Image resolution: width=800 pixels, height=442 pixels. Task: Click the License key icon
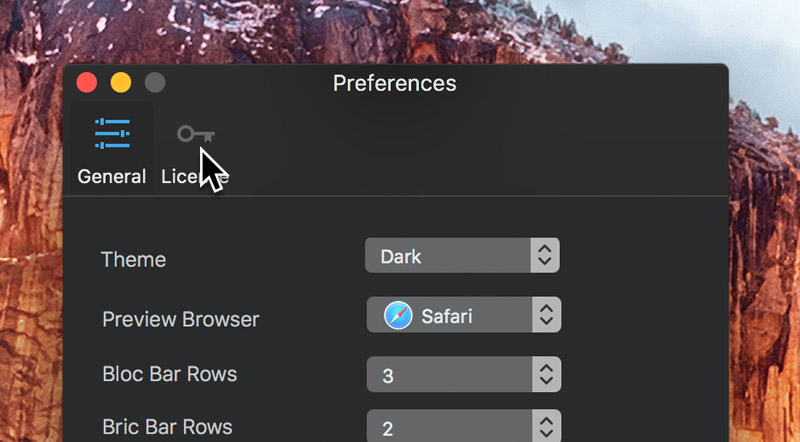coord(196,134)
